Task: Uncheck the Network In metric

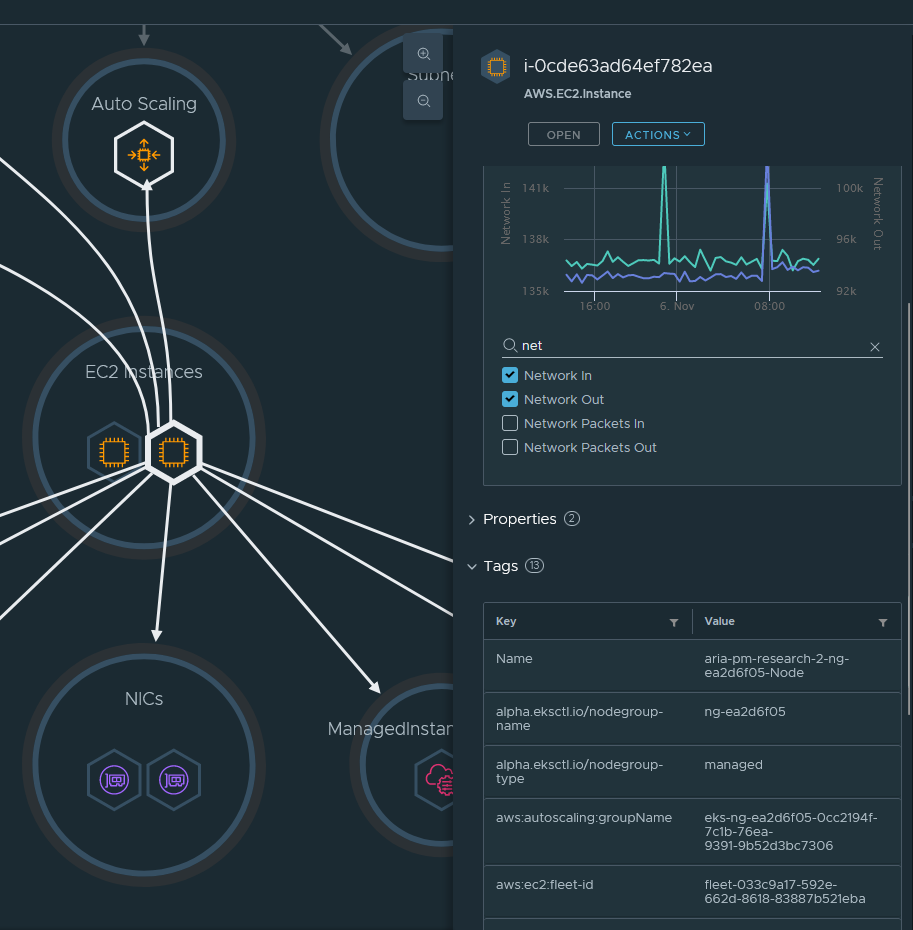Action: point(510,376)
